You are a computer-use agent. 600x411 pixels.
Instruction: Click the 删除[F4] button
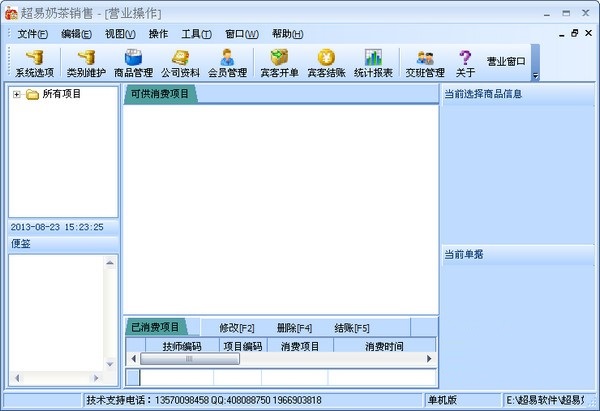click(294, 328)
